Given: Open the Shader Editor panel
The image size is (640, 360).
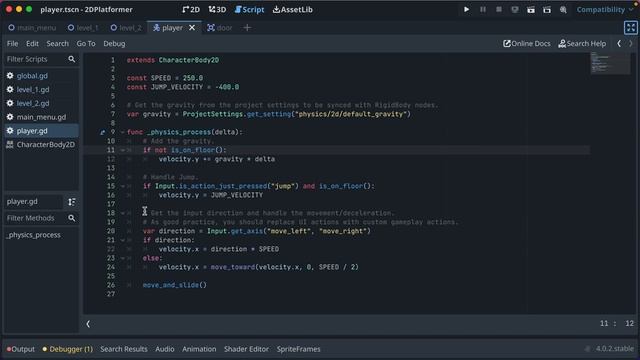Looking at the screenshot, I should 246,349.
